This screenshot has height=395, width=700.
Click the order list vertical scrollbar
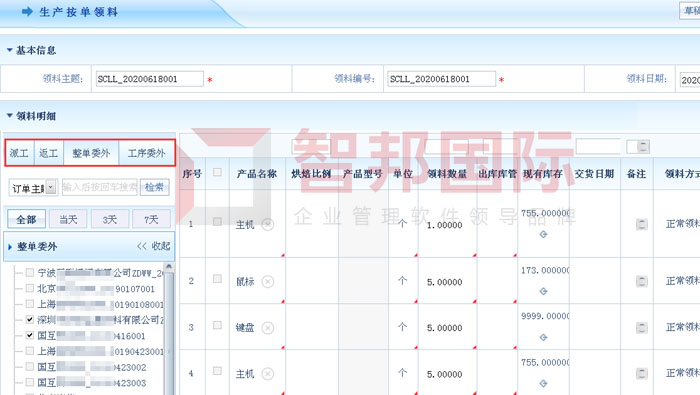tap(169, 329)
